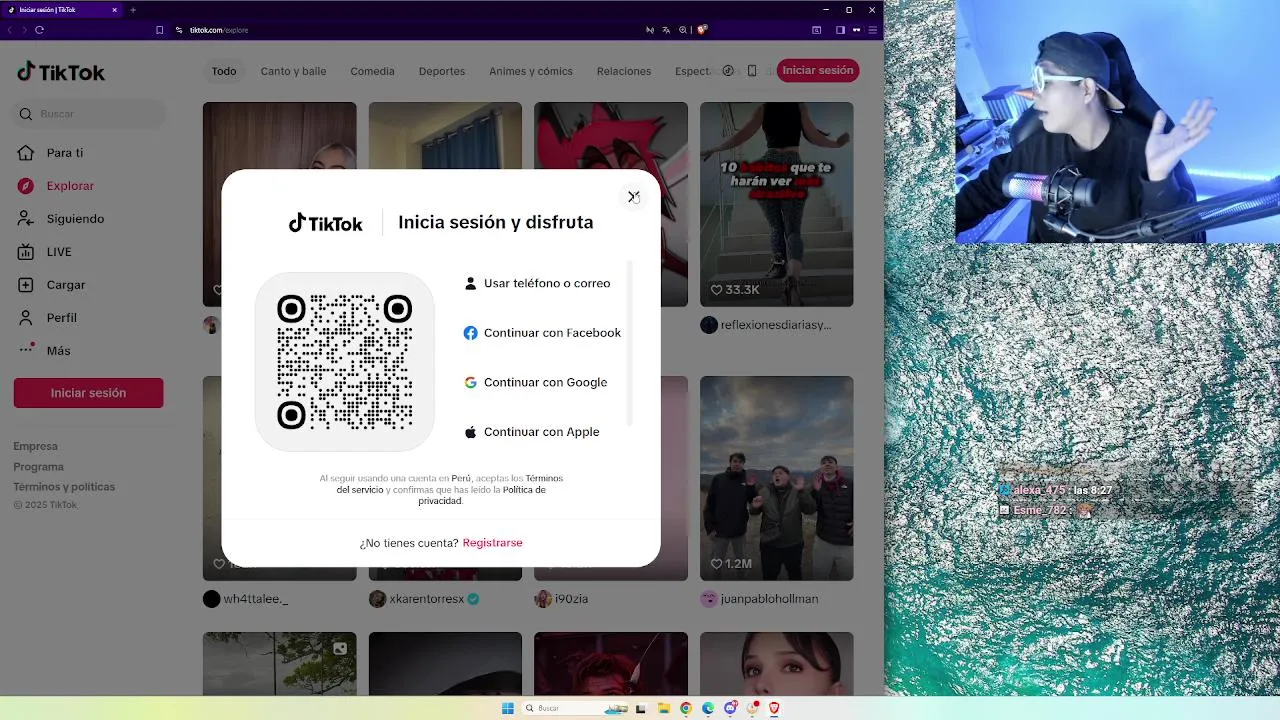
Task: Select the Todo category tab
Action: point(224,71)
